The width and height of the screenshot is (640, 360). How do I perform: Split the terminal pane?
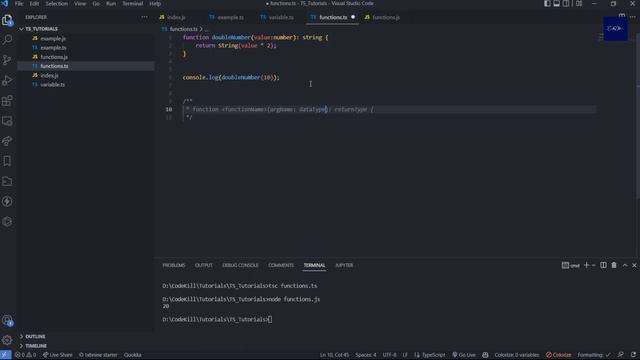tap(603, 265)
